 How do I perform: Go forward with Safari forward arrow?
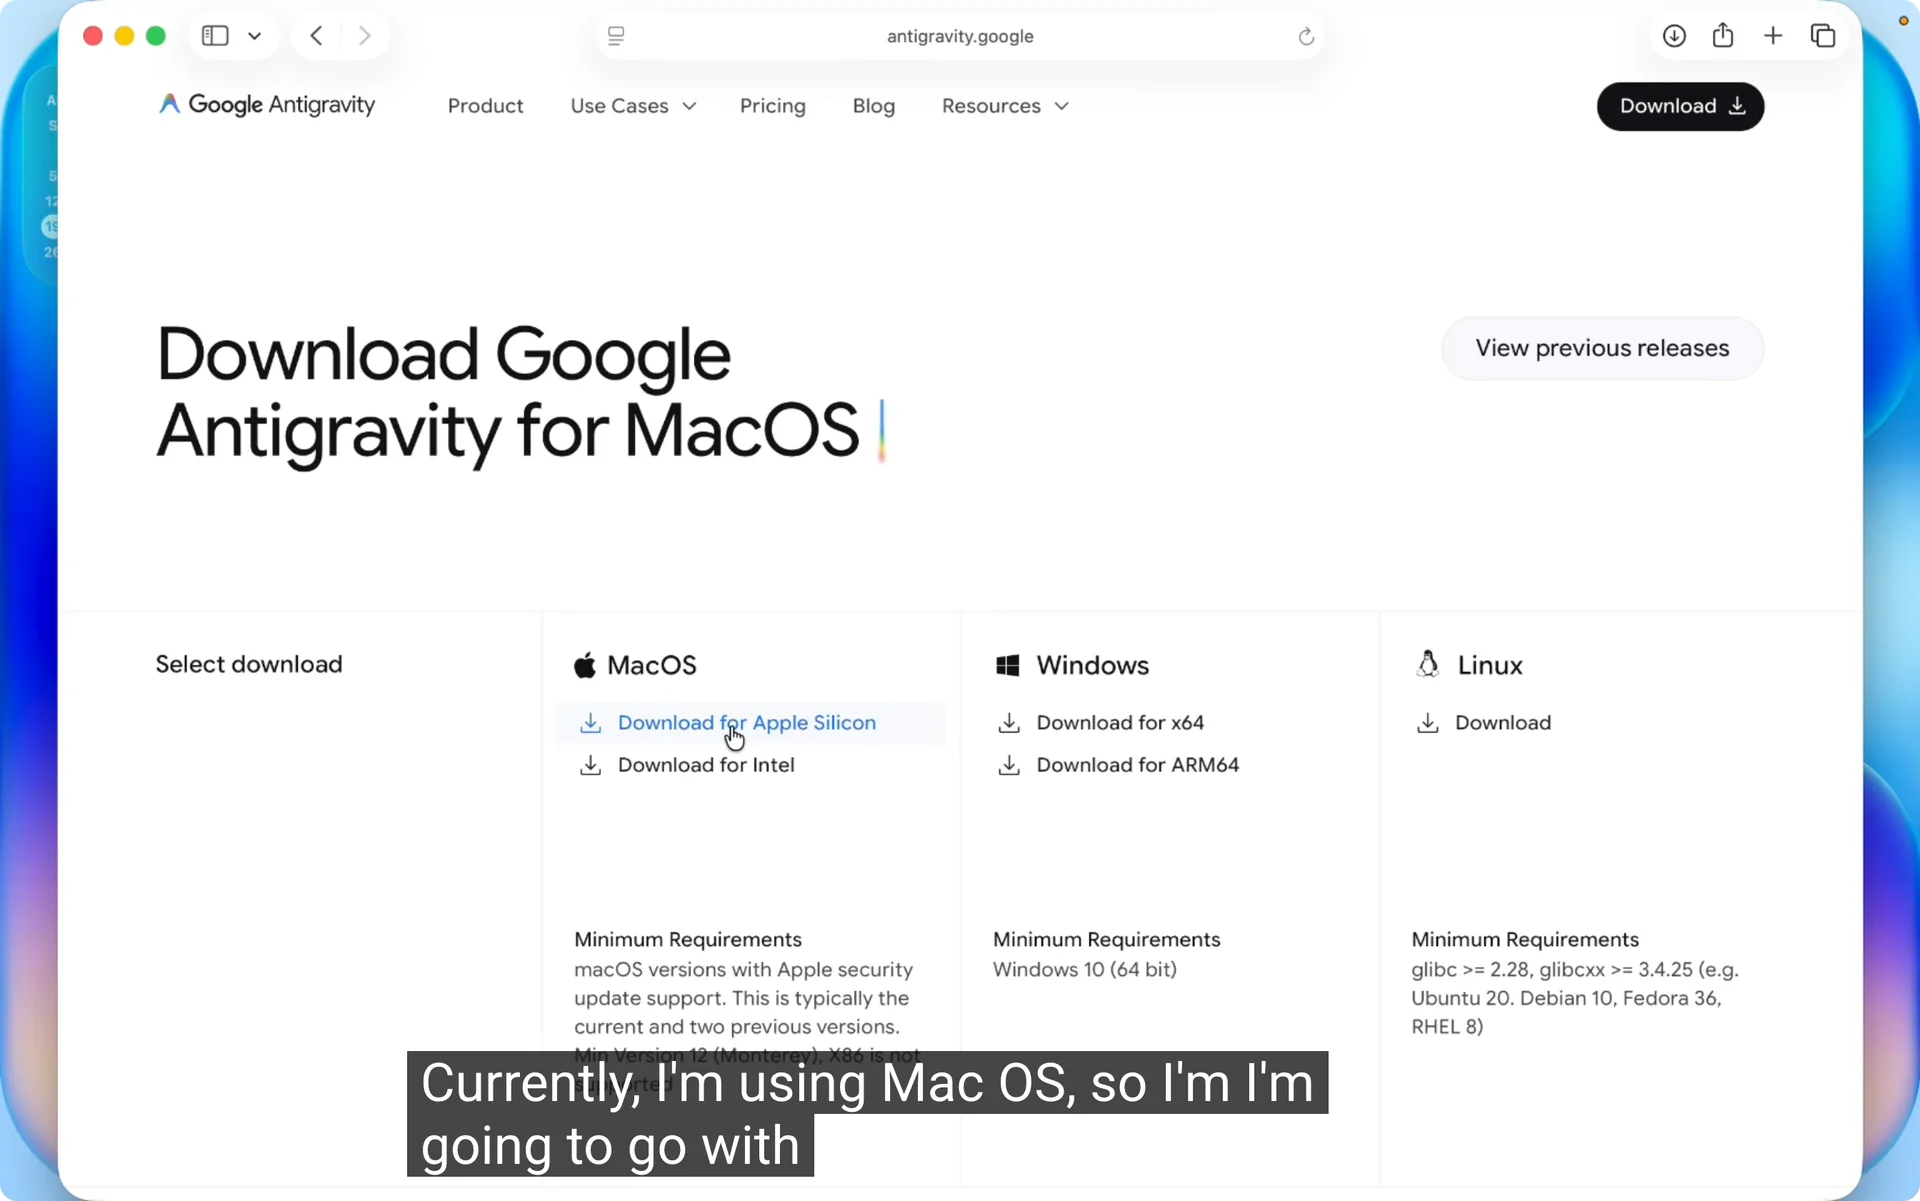click(365, 36)
